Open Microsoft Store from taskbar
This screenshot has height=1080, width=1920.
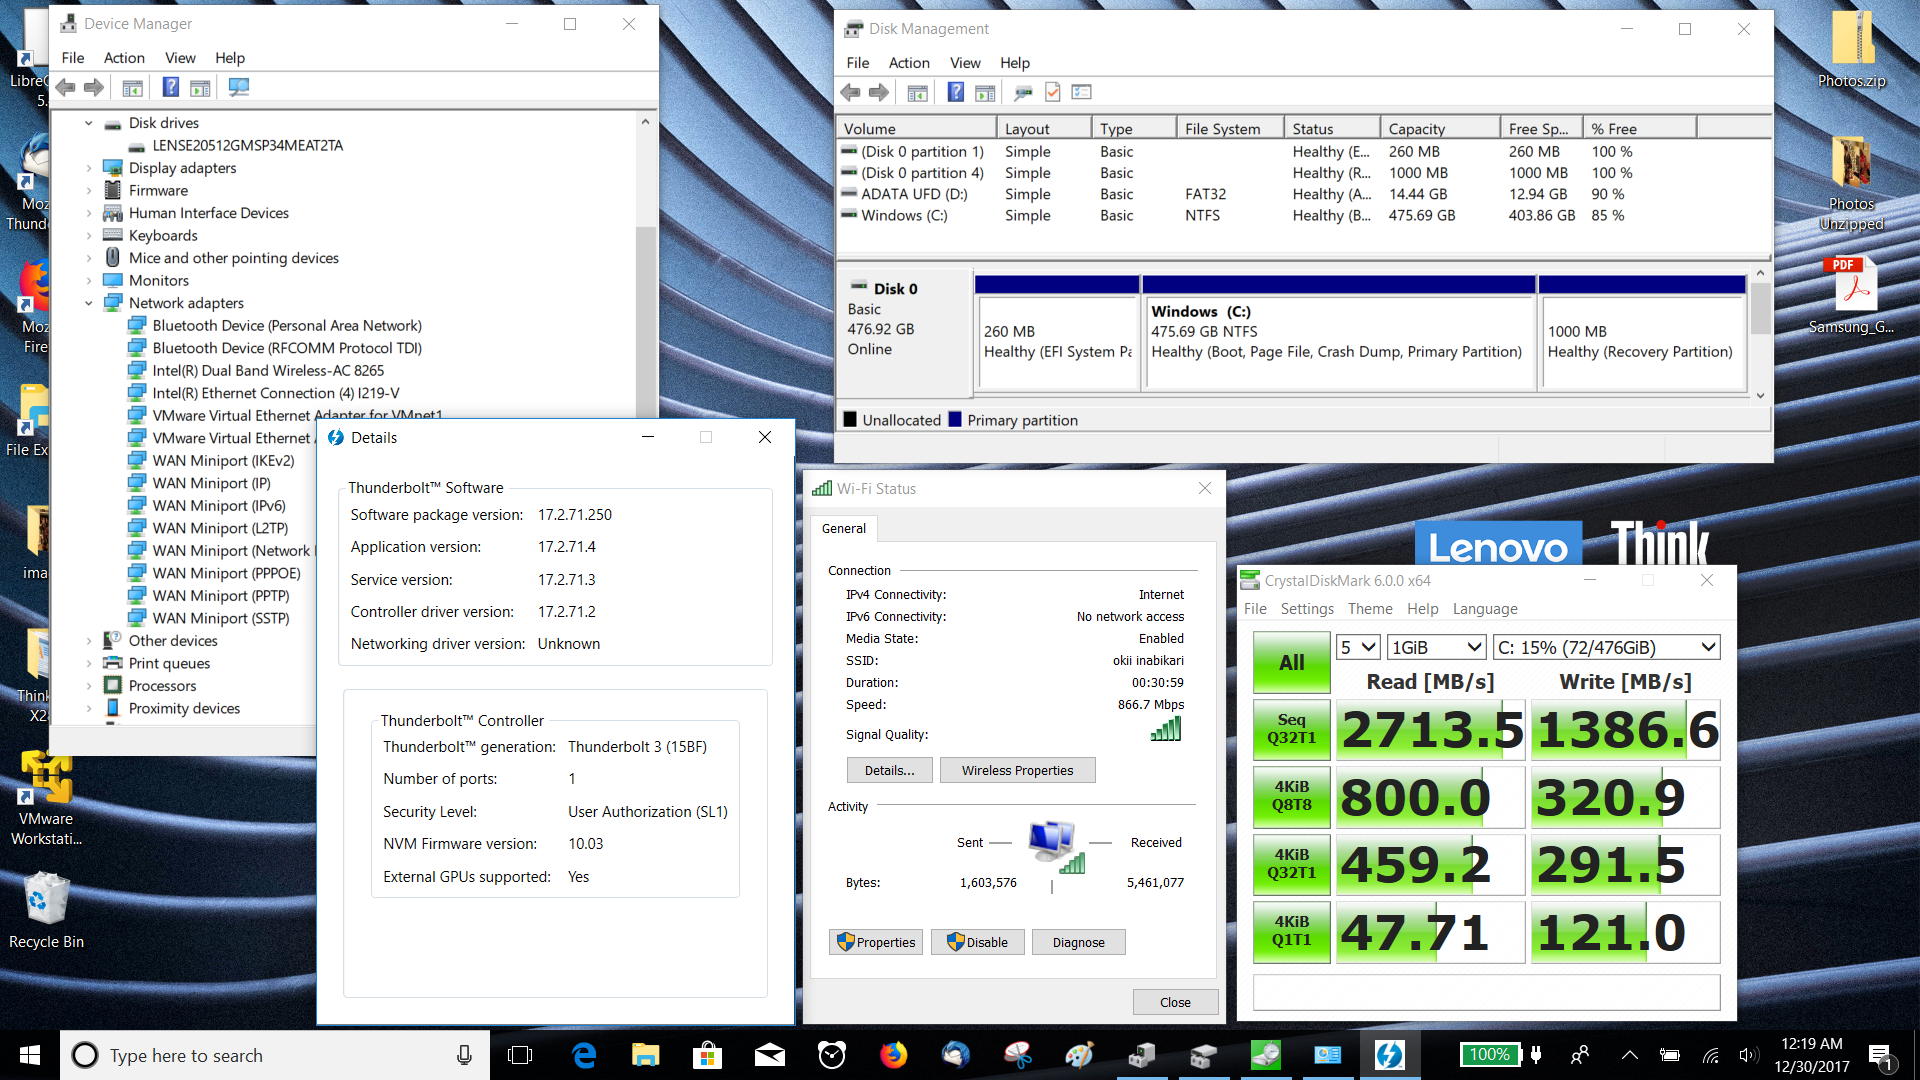coord(707,1055)
